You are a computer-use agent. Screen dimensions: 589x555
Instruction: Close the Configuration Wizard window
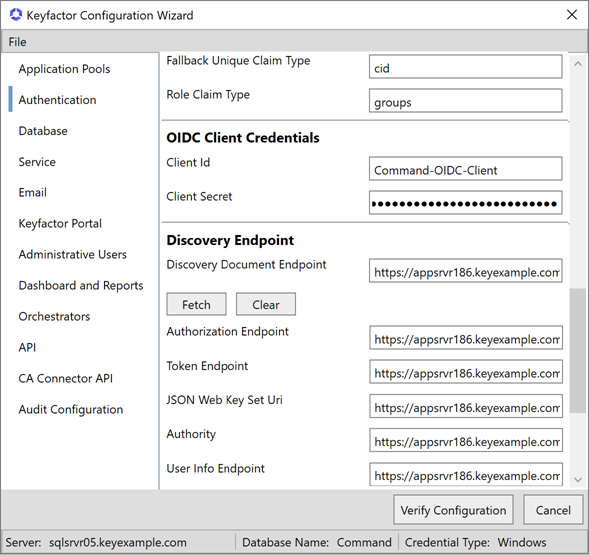[x=572, y=15]
